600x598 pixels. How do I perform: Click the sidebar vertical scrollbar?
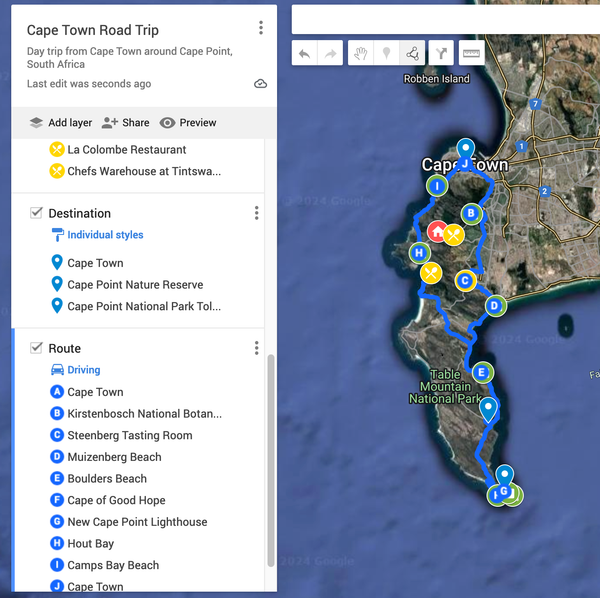(x=271, y=460)
